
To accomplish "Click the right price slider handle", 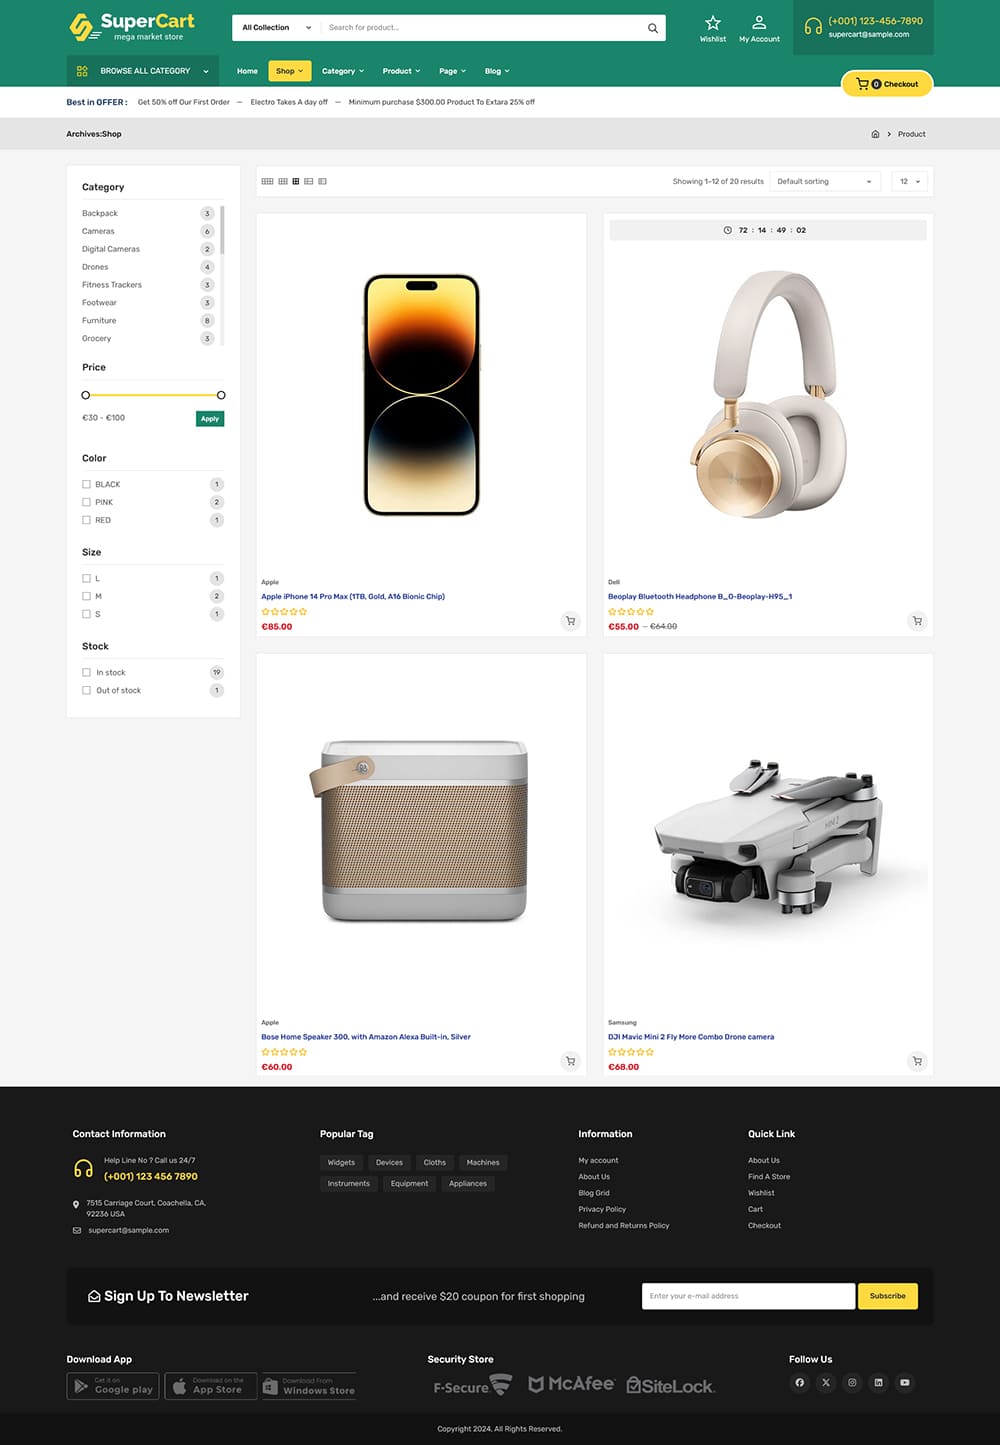I will (221, 395).
